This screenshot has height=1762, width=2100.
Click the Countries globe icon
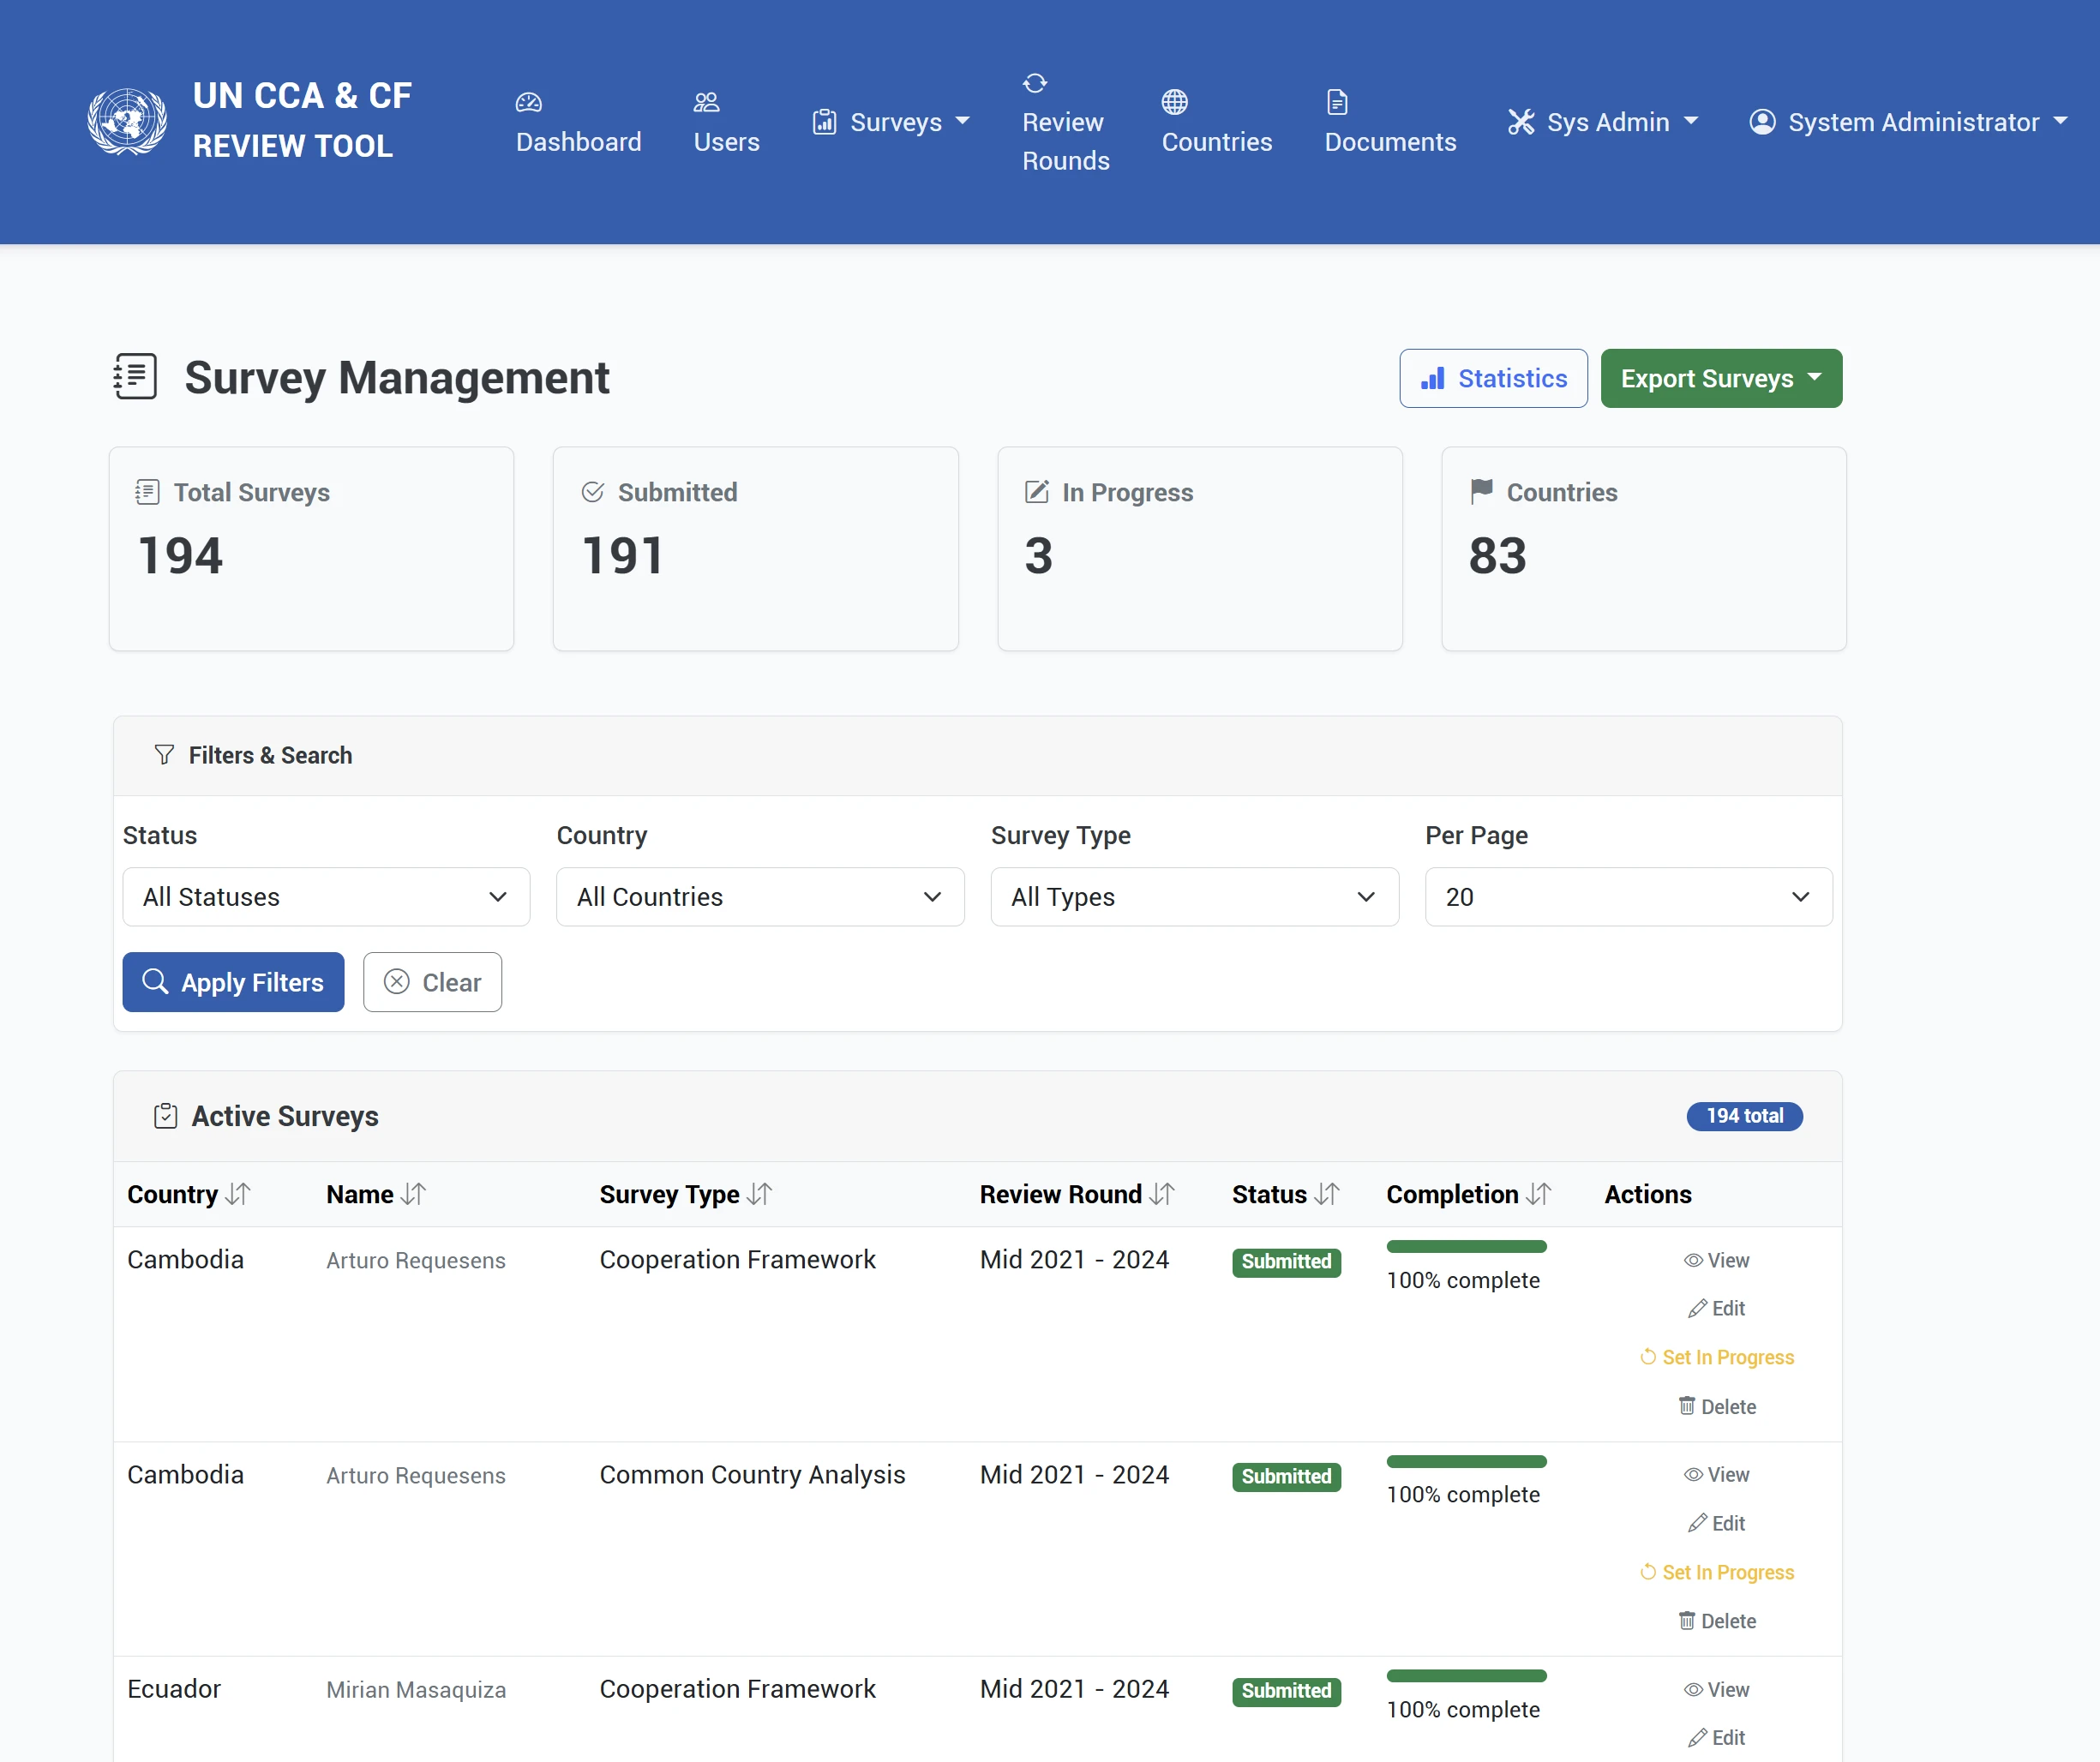pos(1174,102)
